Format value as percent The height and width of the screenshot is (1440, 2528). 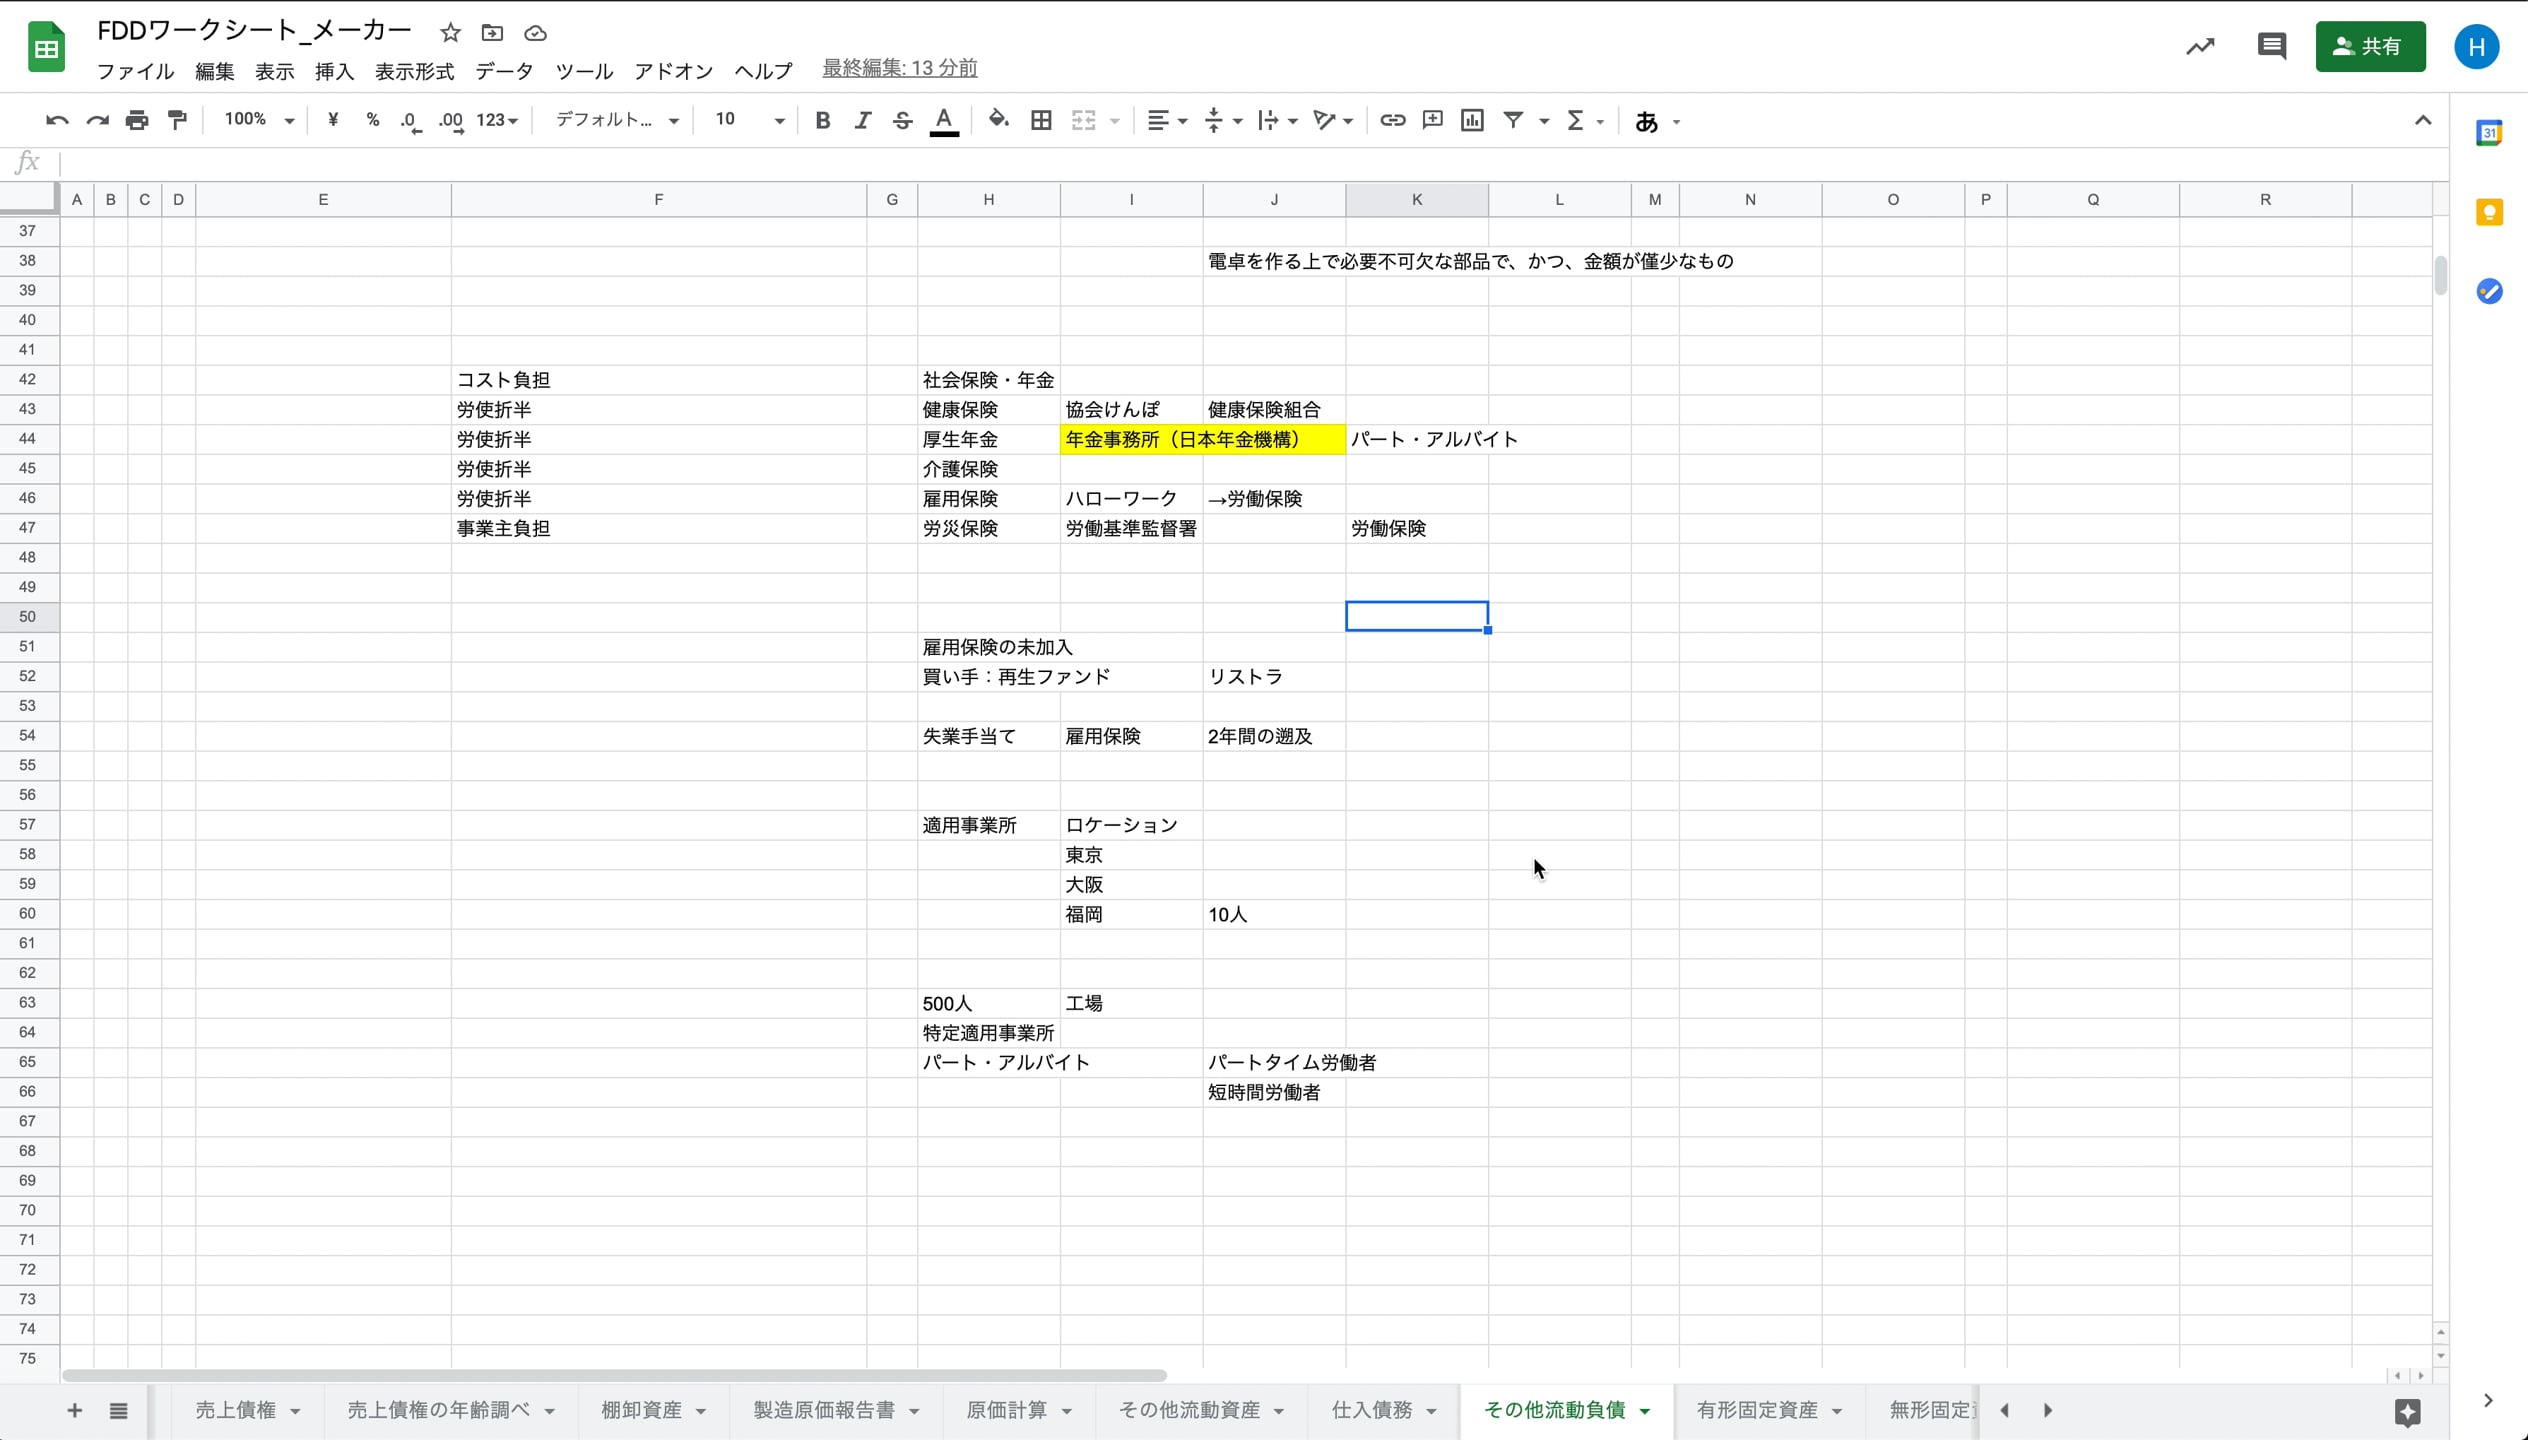click(372, 119)
